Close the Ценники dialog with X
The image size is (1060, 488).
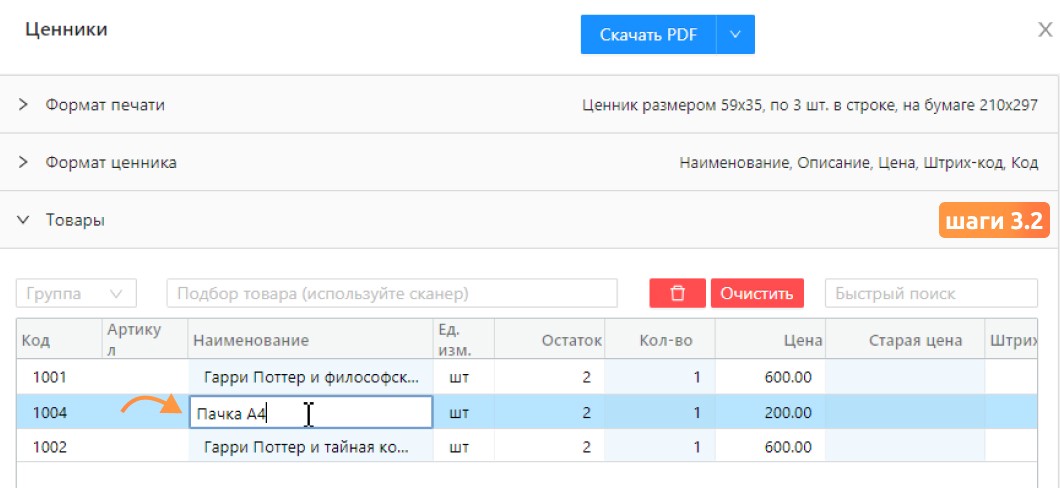click(1045, 30)
